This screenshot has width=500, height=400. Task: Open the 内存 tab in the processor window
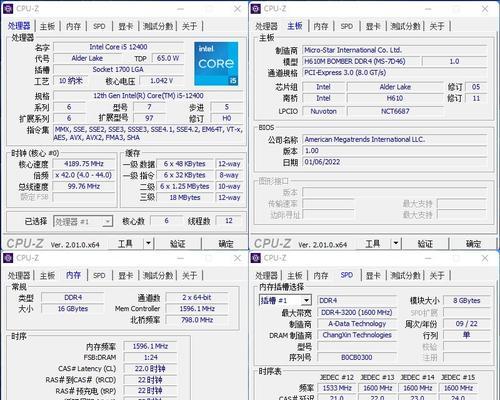[x=73, y=26]
